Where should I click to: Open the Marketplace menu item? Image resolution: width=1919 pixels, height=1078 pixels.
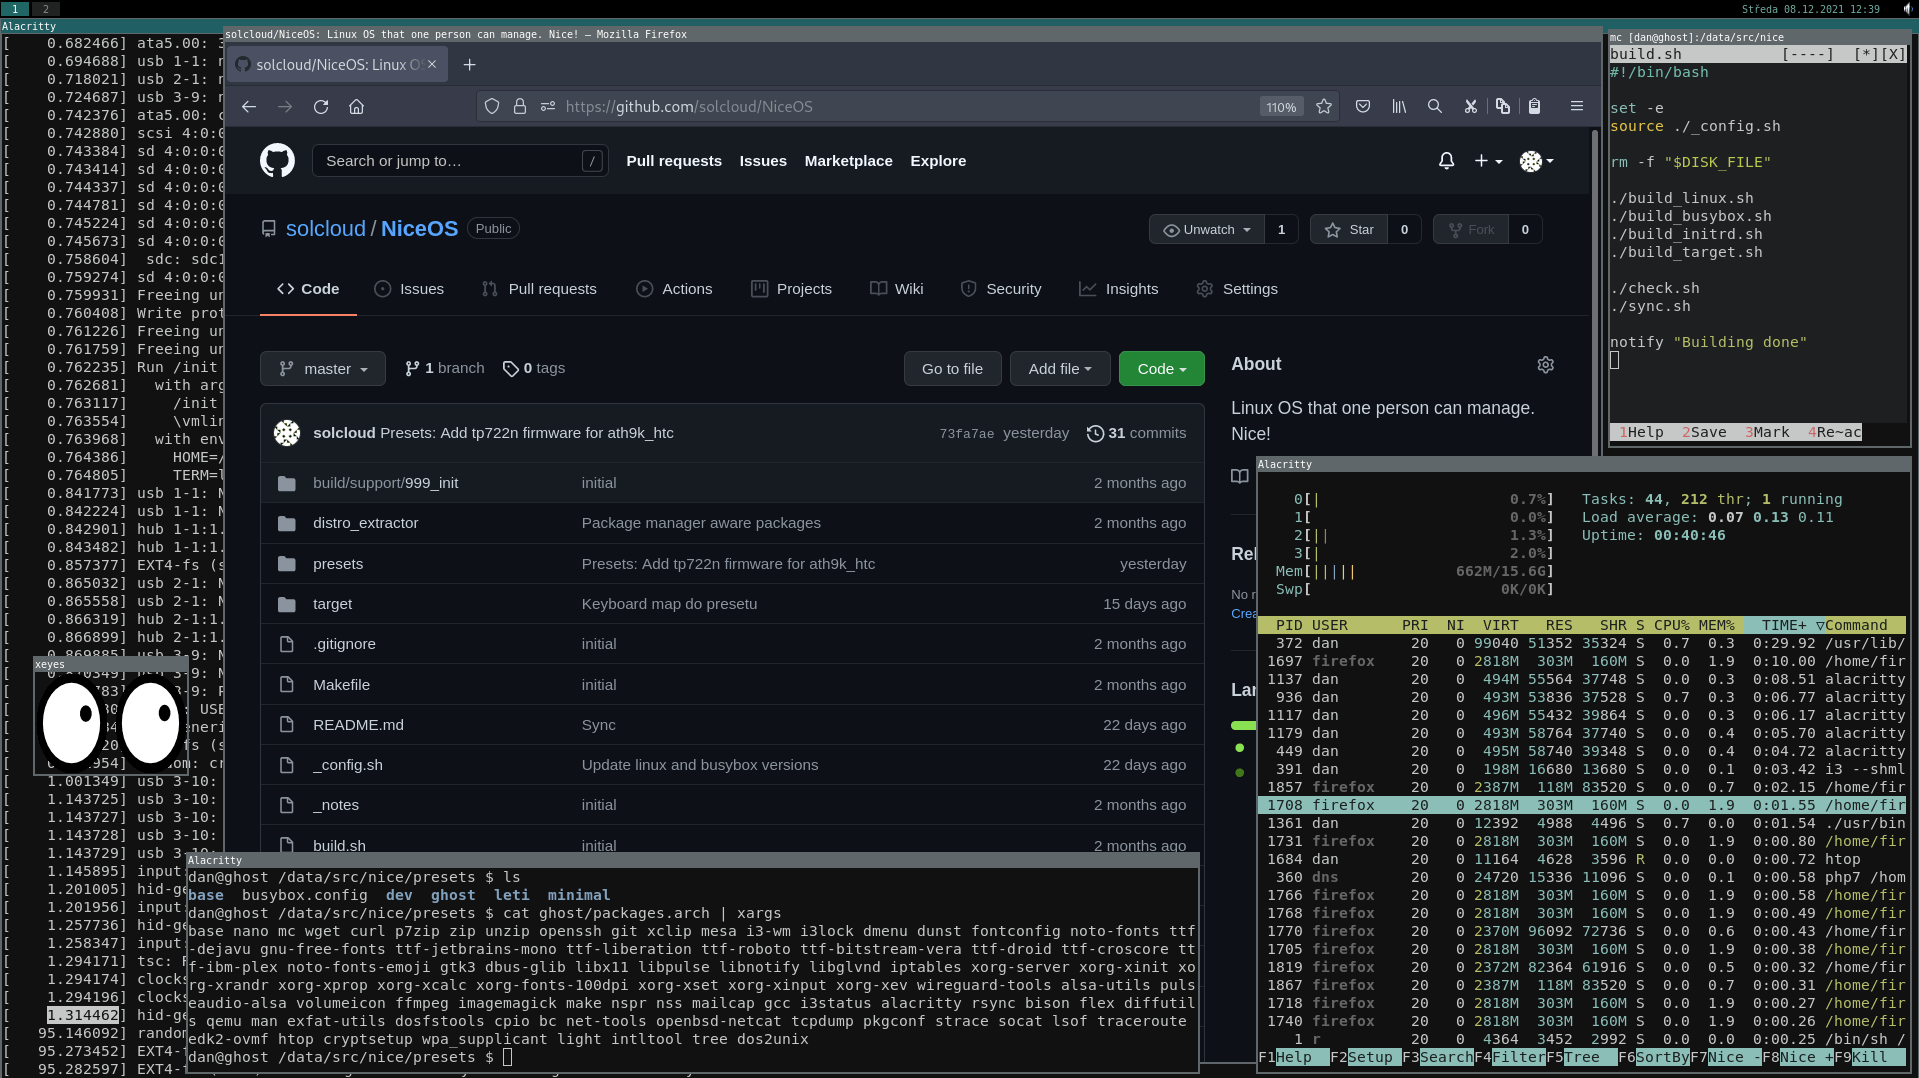click(x=848, y=161)
